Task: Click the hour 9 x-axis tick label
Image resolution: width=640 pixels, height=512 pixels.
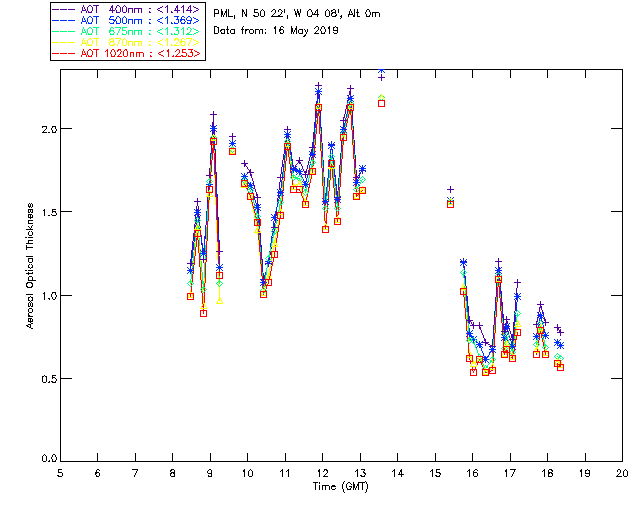Action: coord(210,473)
